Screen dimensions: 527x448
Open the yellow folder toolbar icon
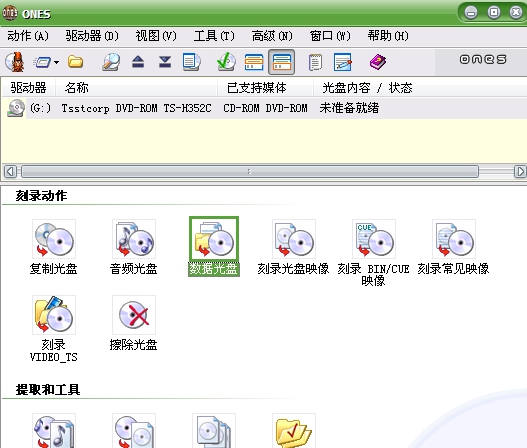[75, 62]
